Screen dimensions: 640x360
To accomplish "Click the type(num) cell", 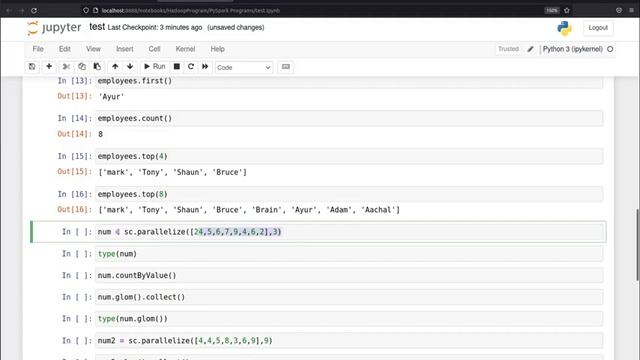I will (349, 254).
